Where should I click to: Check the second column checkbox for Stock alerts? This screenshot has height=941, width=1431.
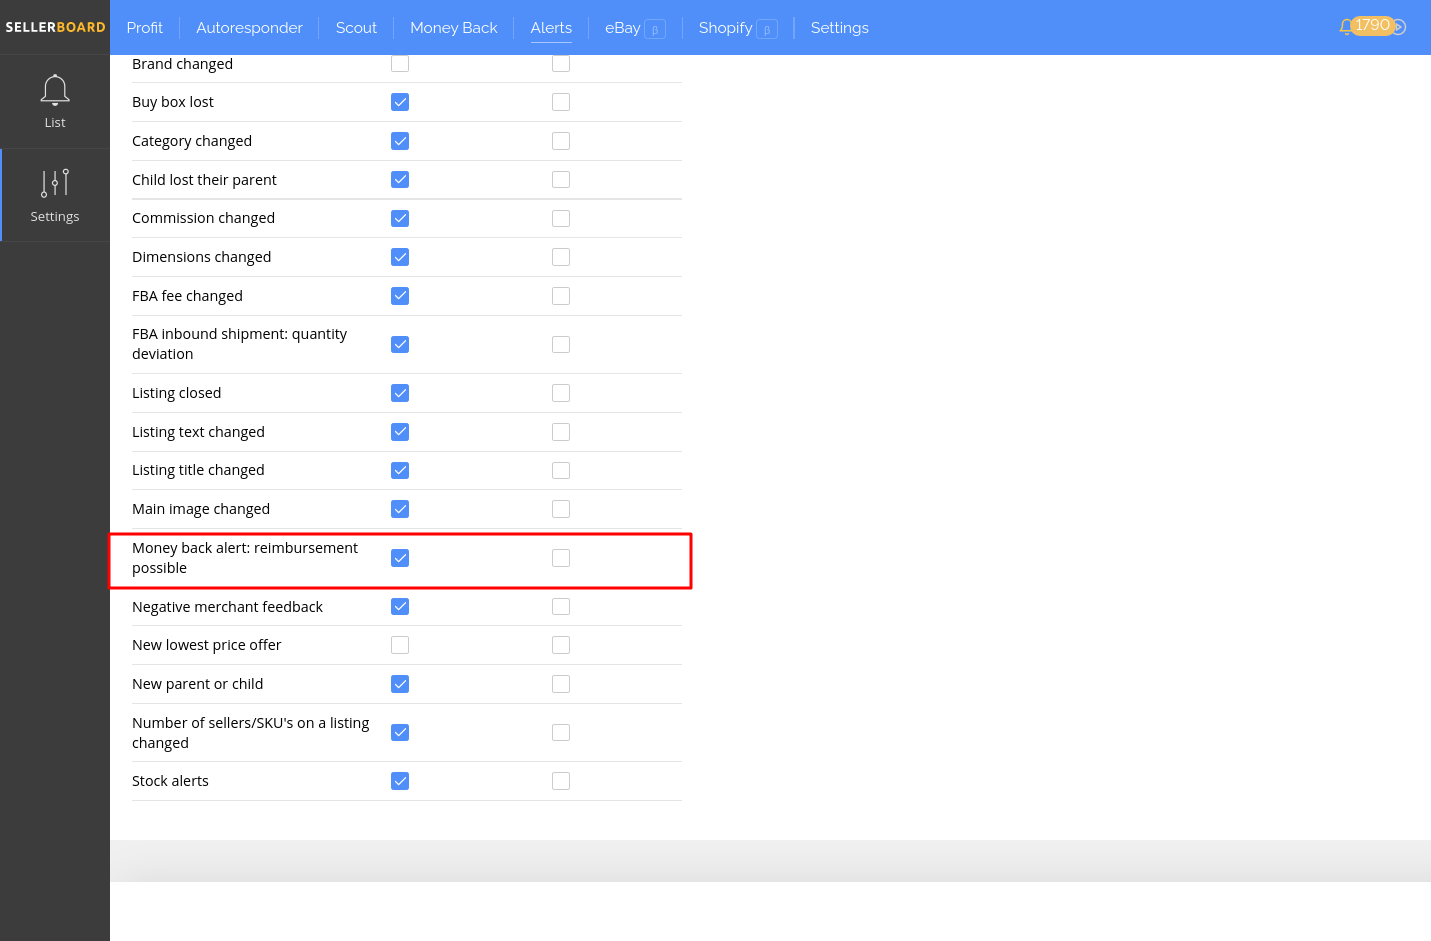pos(561,781)
